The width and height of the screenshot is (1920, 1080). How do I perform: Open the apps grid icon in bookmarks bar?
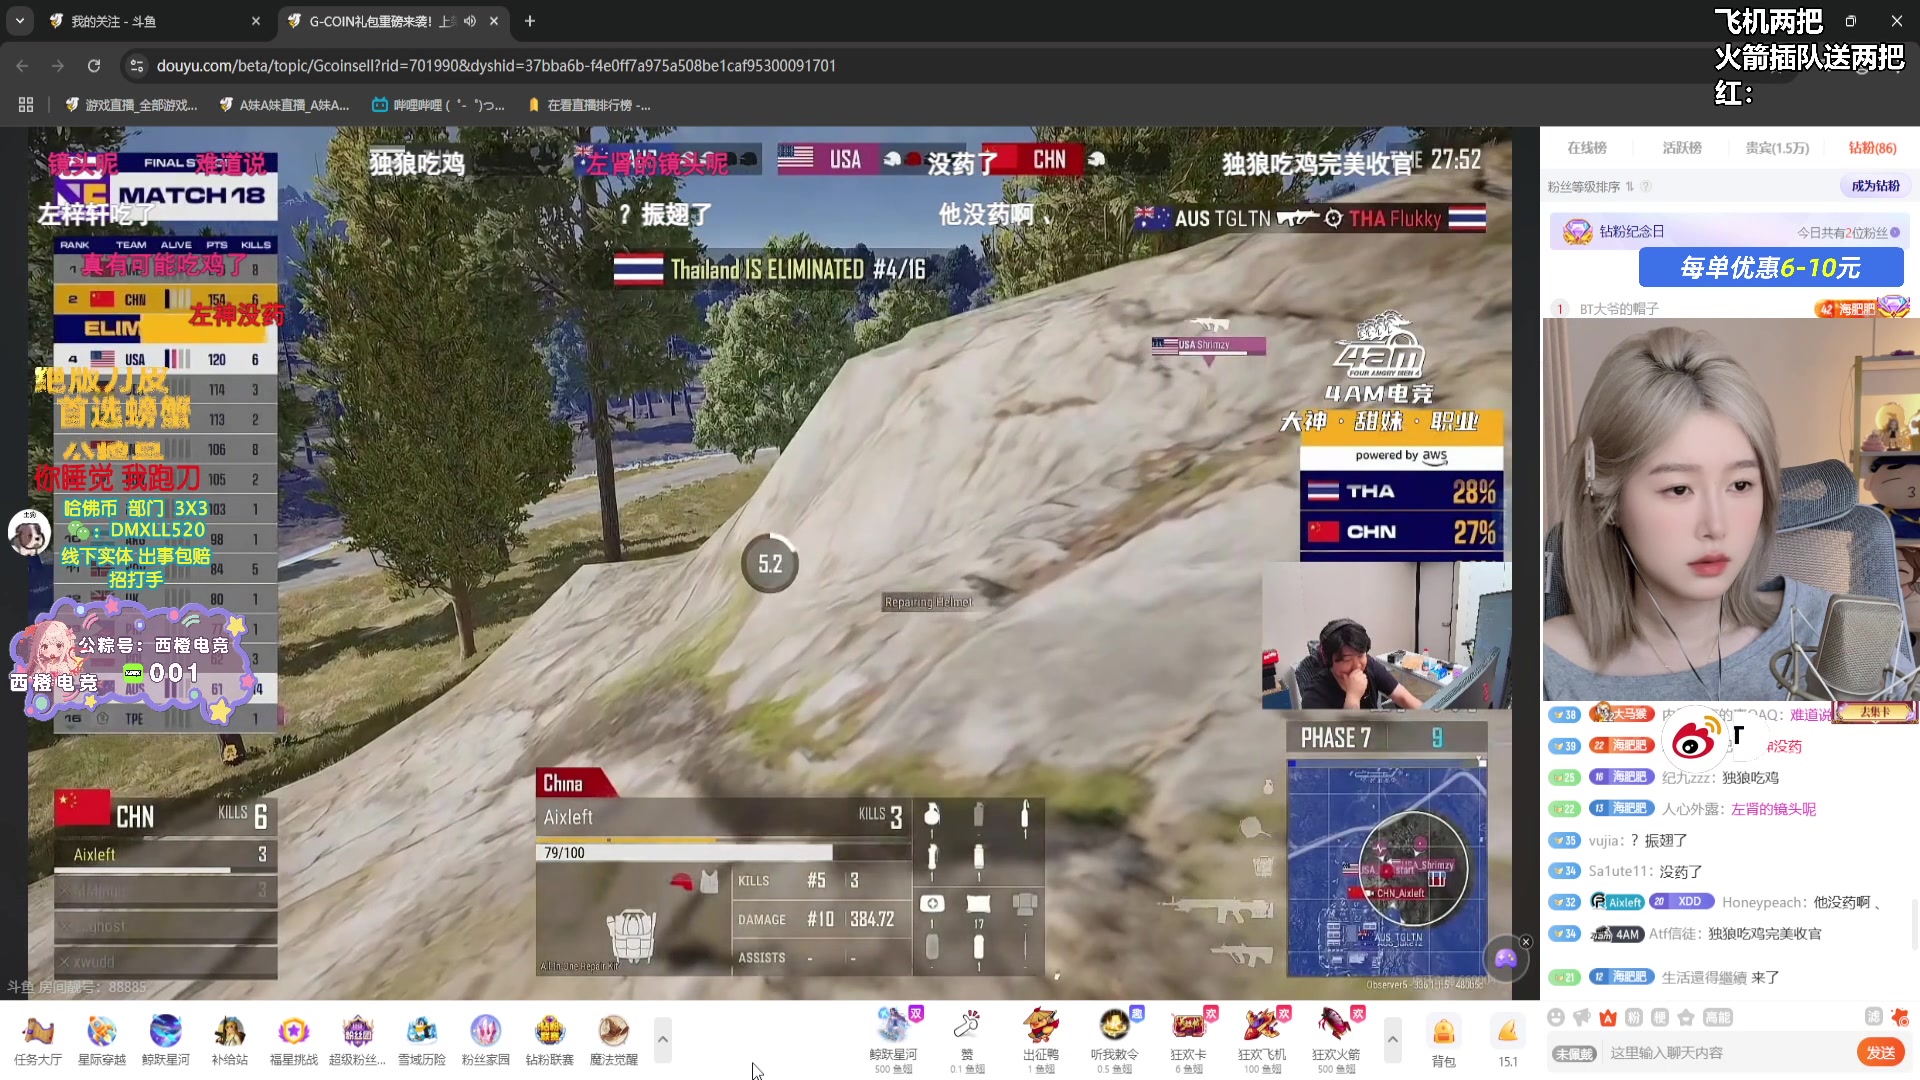pyautogui.click(x=26, y=105)
